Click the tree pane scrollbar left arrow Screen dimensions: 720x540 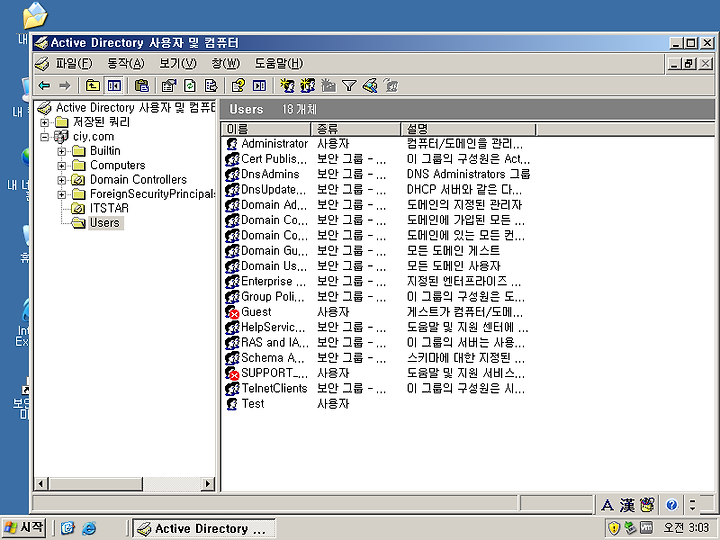click(41, 484)
